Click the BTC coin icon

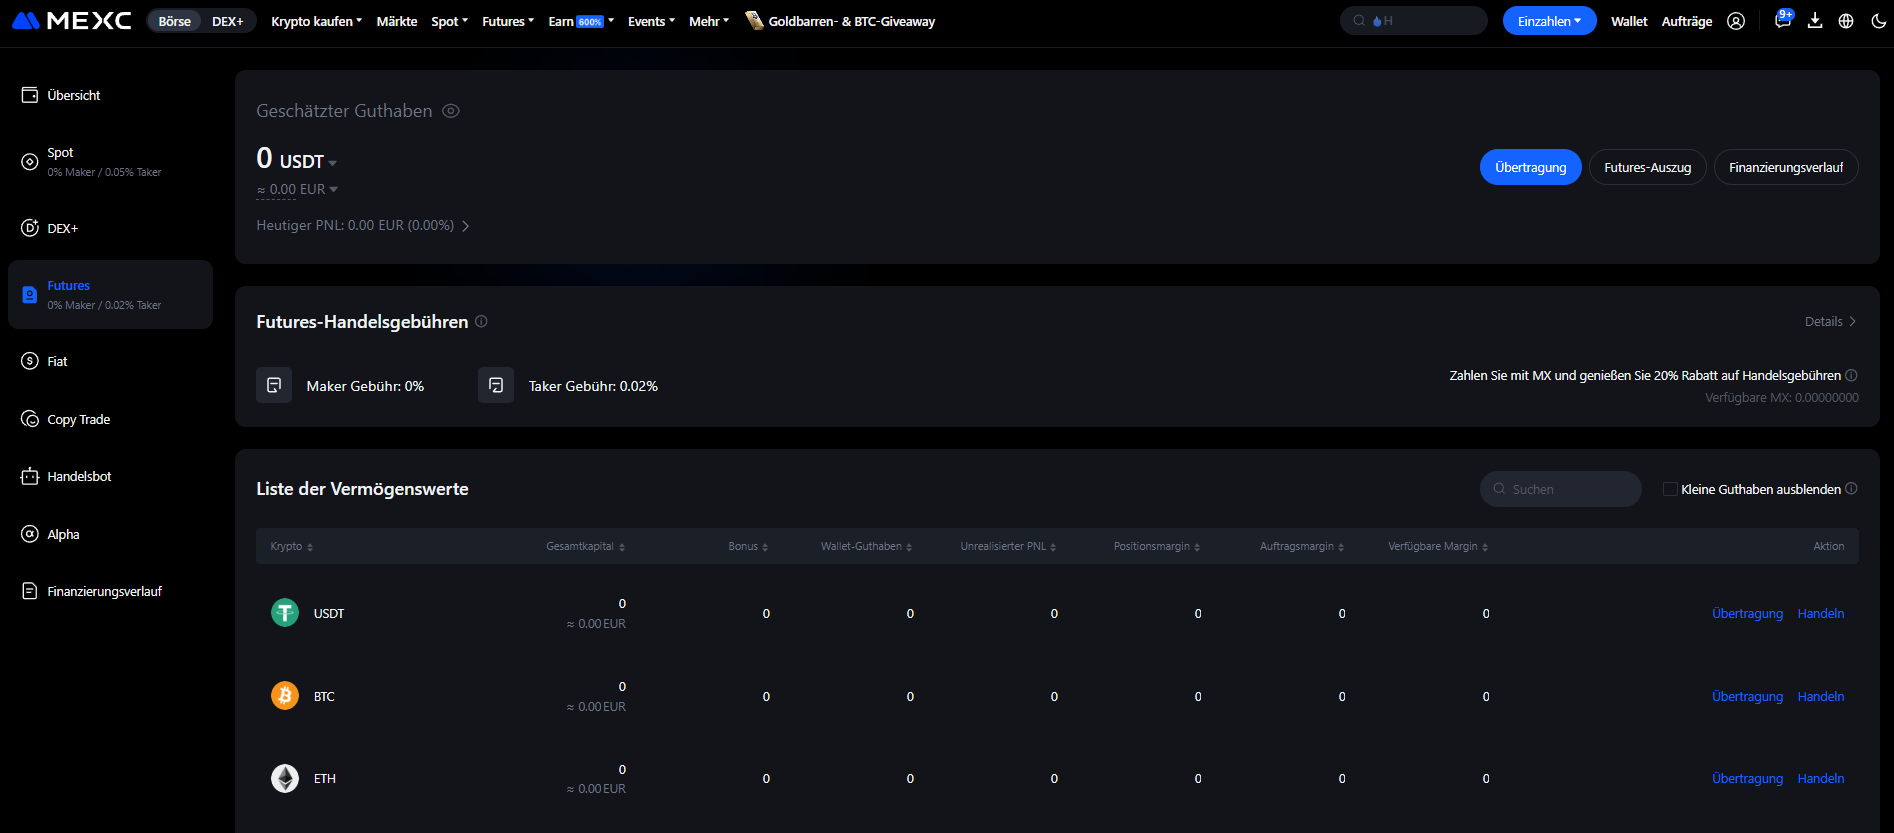[285, 695]
